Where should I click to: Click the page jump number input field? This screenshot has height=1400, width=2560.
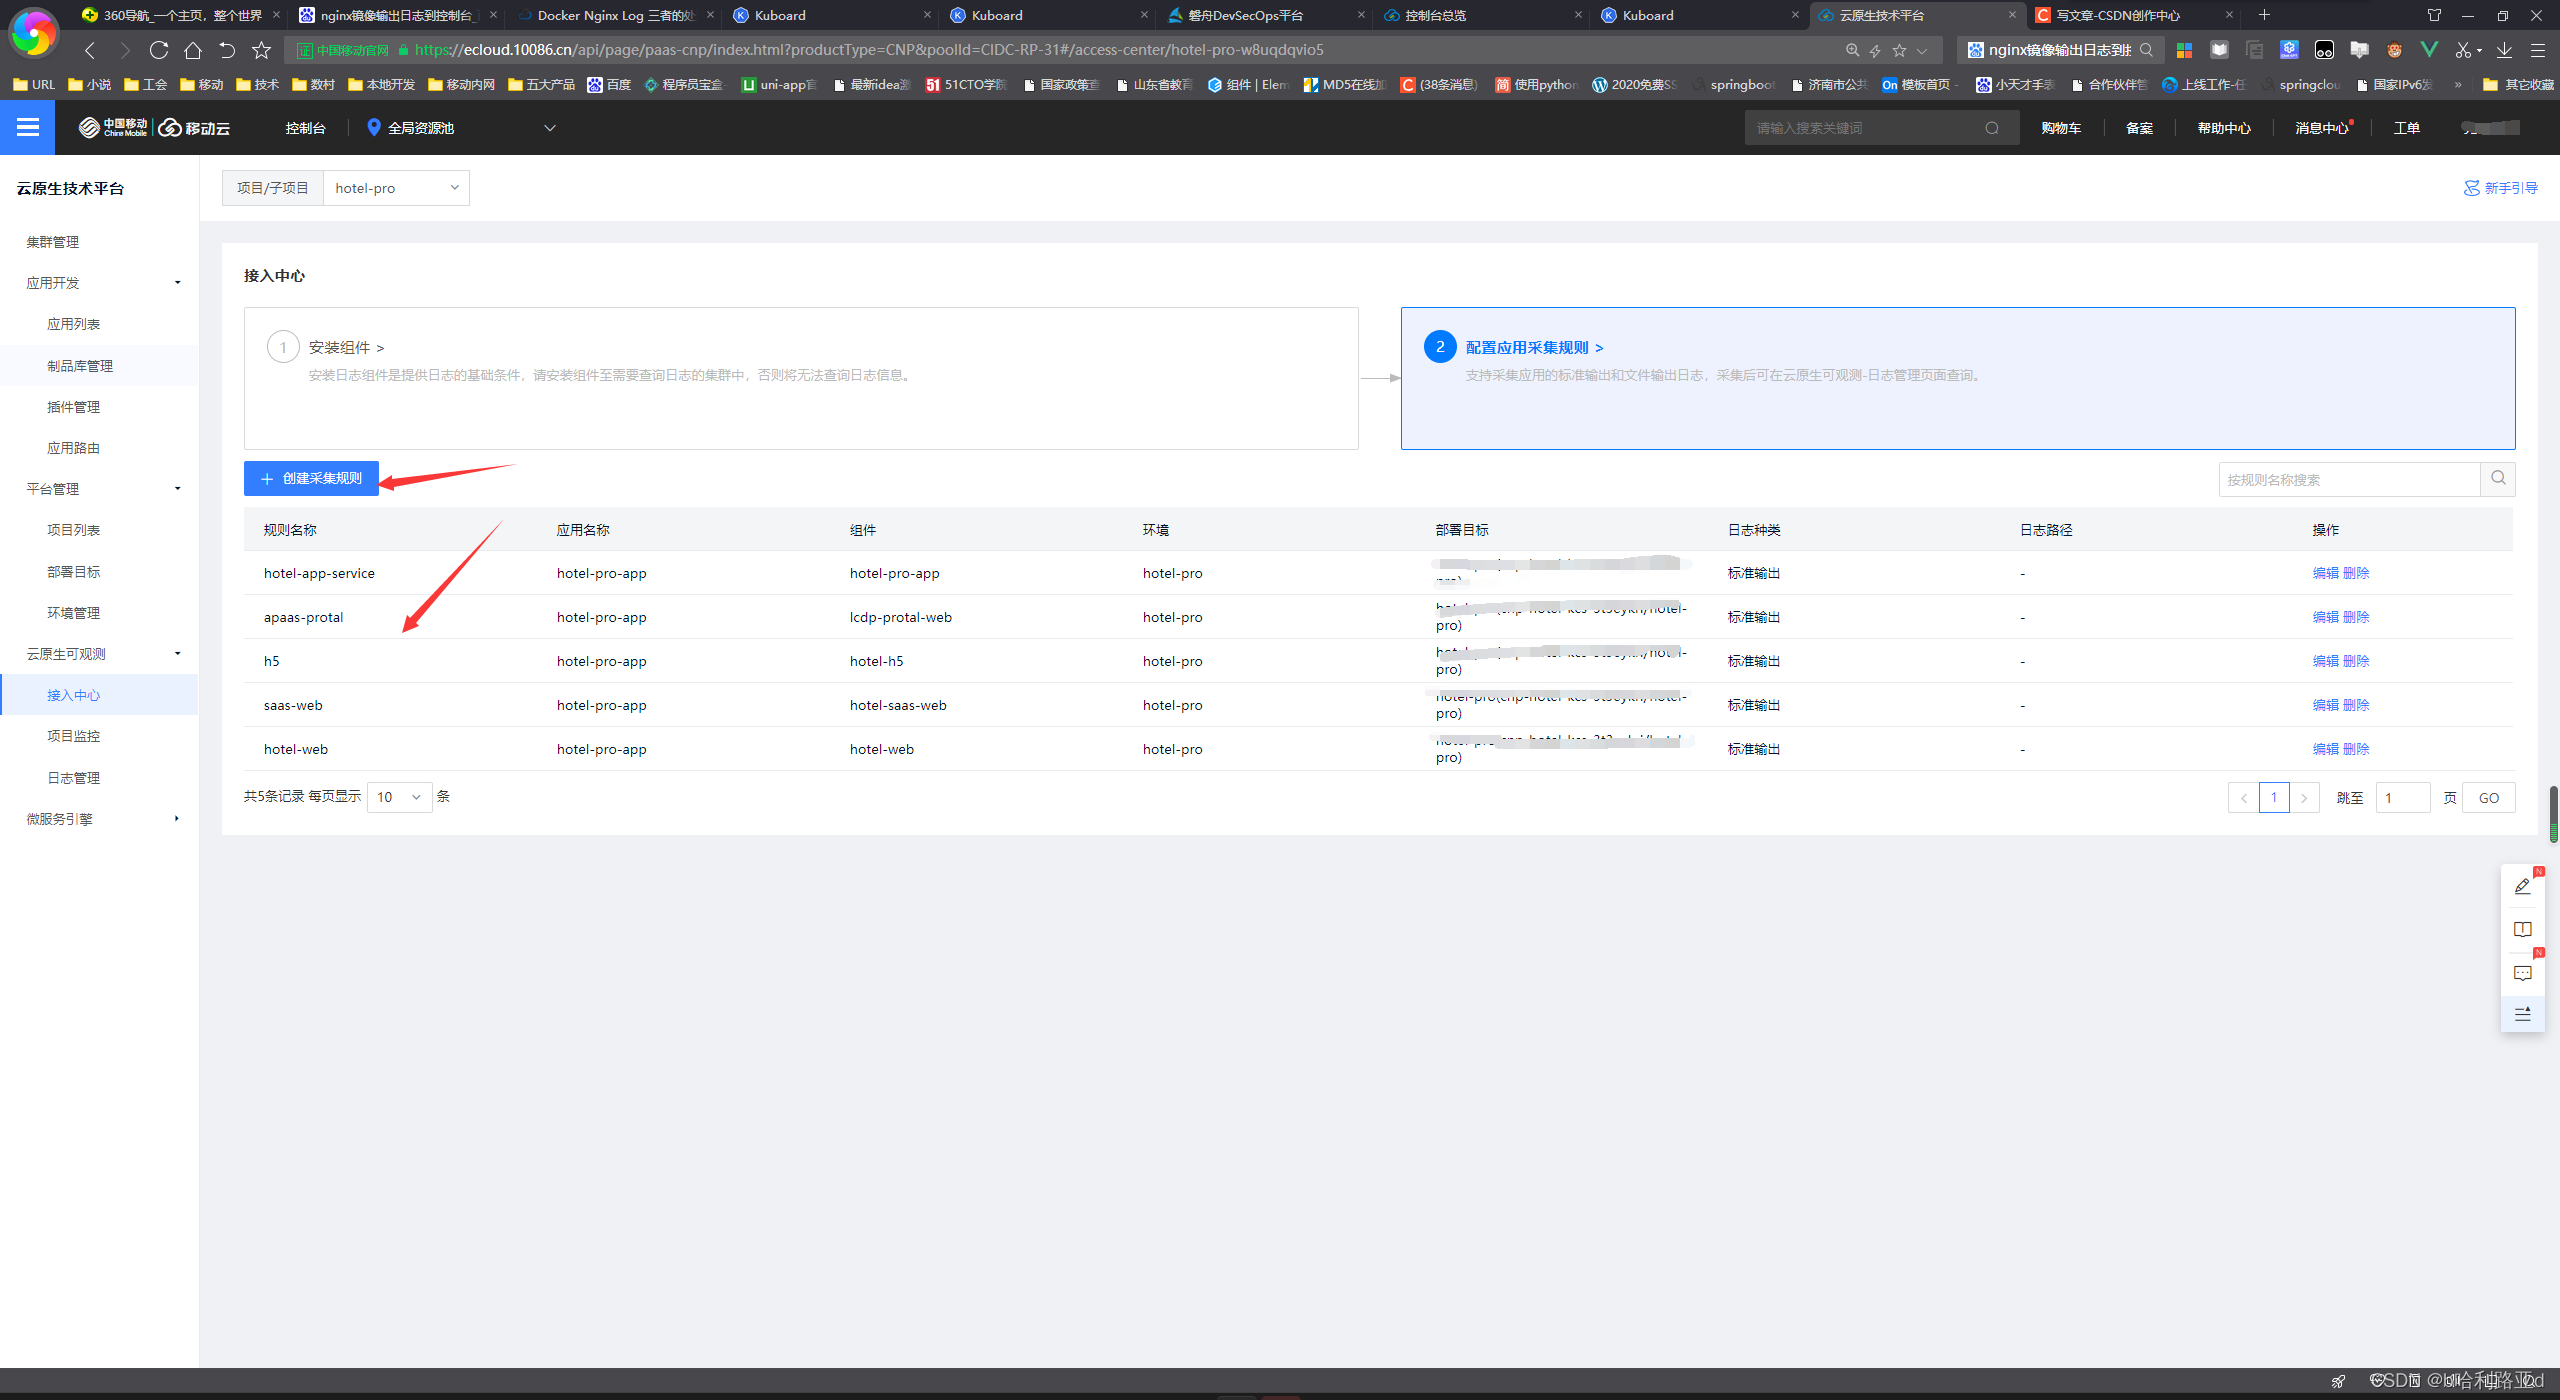point(2402,798)
